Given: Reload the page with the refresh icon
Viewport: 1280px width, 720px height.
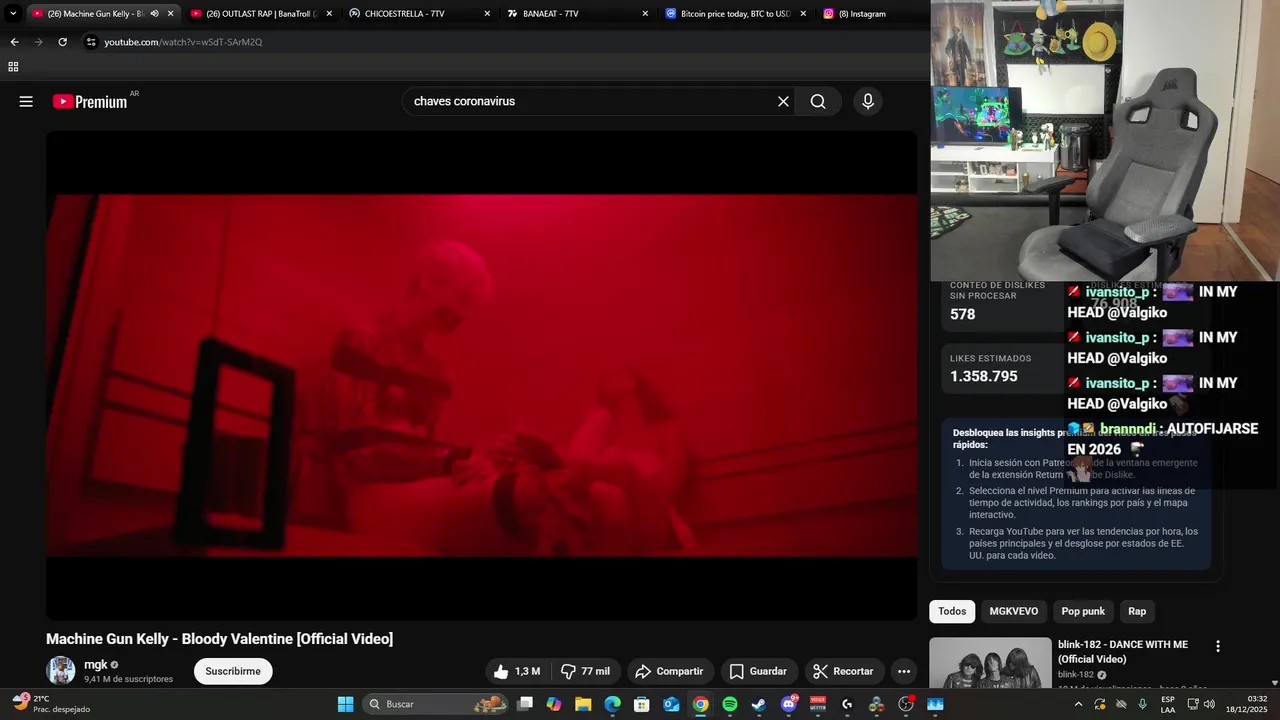Looking at the screenshot, I should (x=62, y=42).
